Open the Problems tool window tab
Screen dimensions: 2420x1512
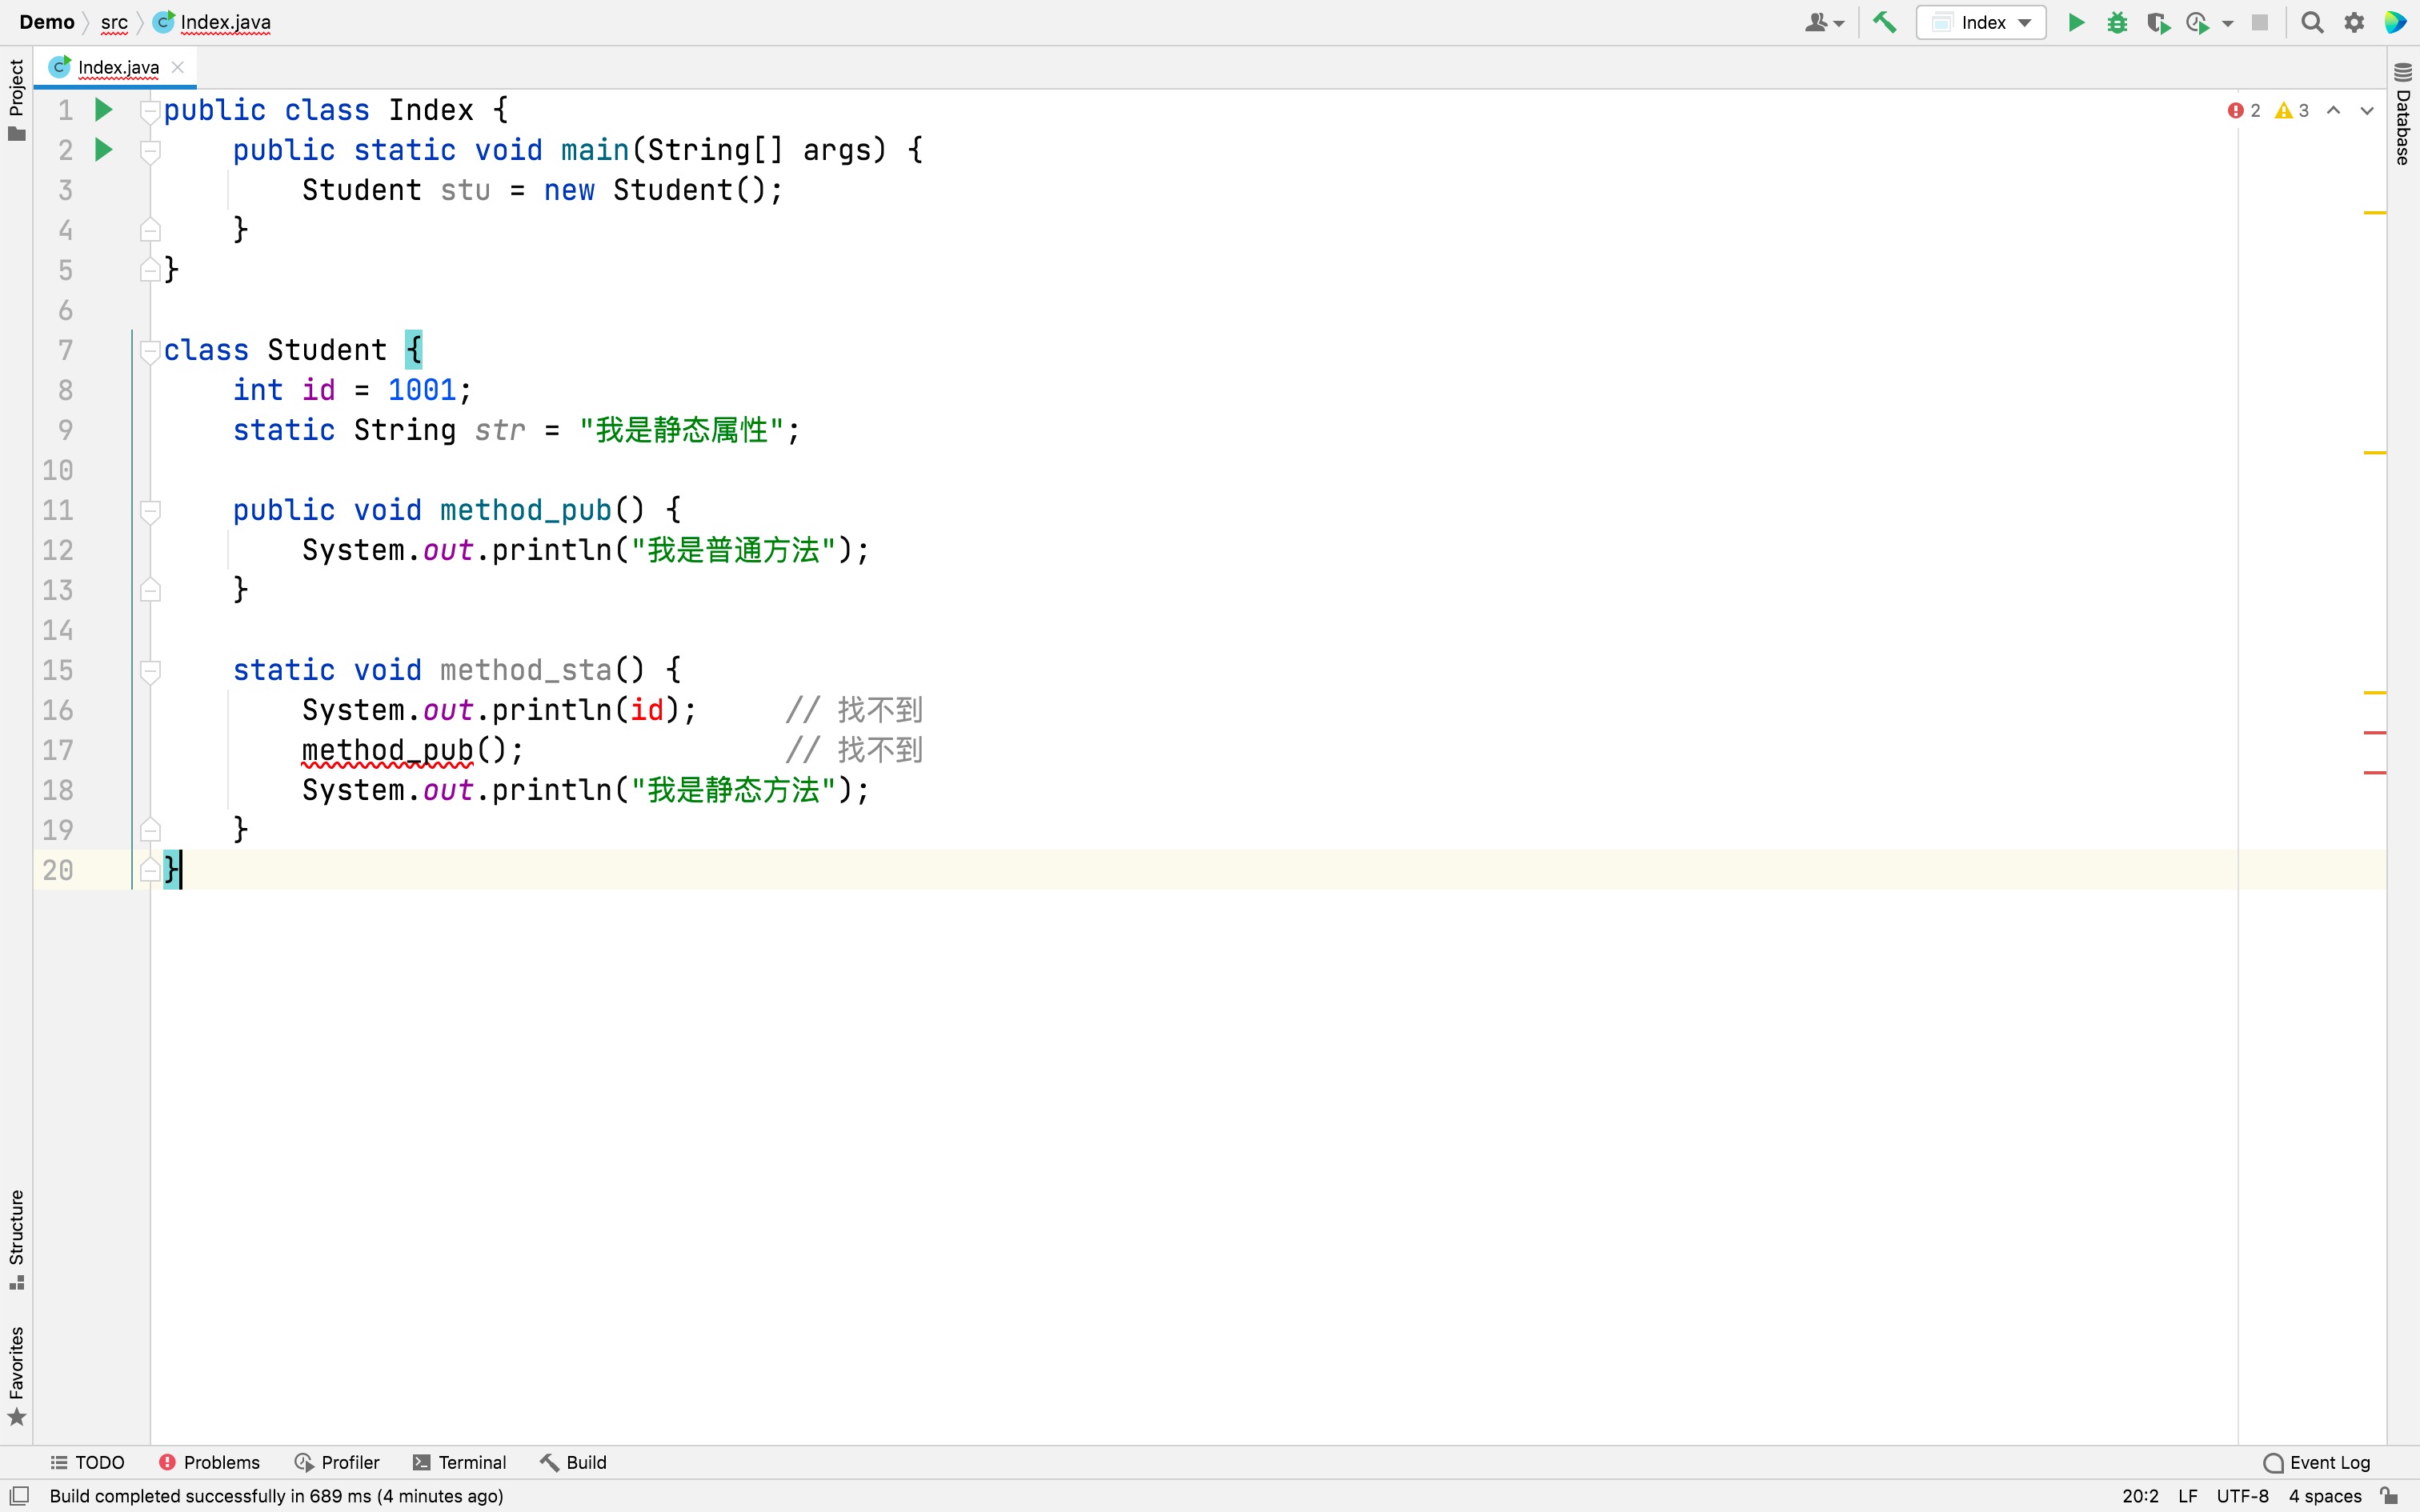pyautogui.click(x=209, y=1462)
